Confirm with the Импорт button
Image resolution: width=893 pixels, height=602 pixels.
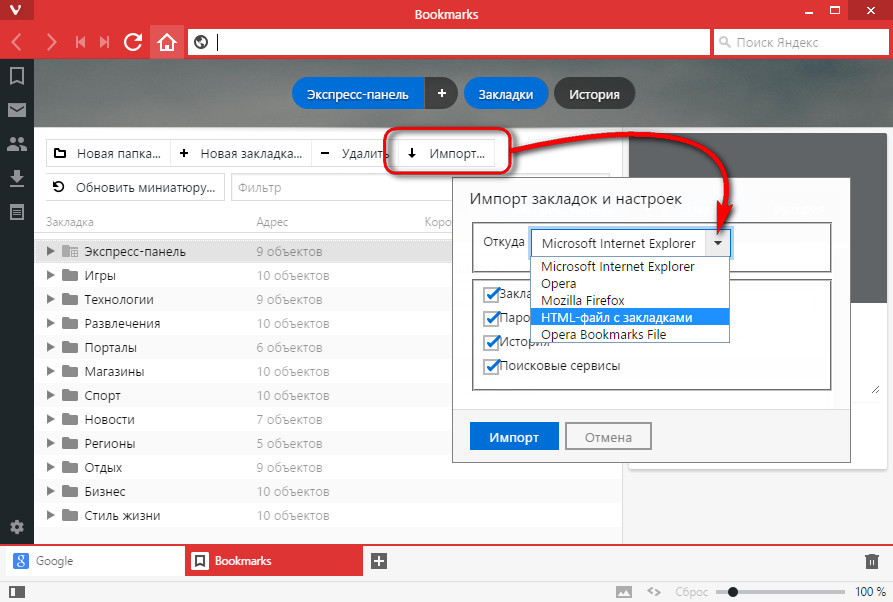(514, 437)
